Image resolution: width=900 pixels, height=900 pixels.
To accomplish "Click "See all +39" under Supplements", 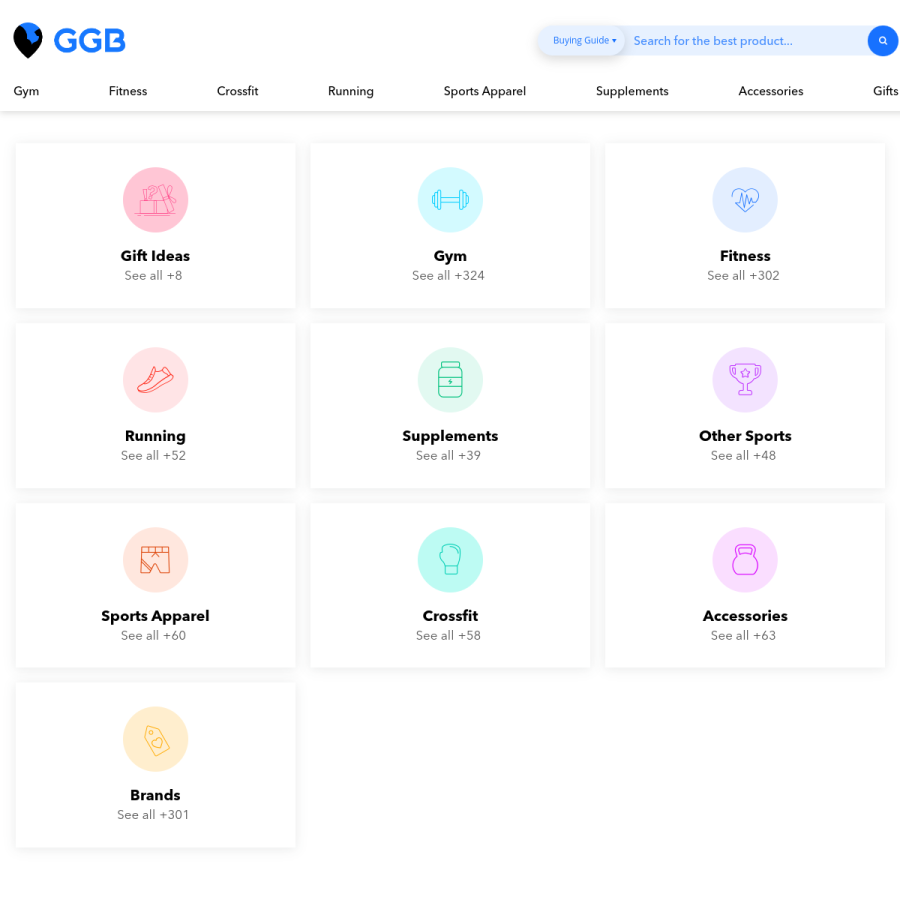I will point(448,456).
